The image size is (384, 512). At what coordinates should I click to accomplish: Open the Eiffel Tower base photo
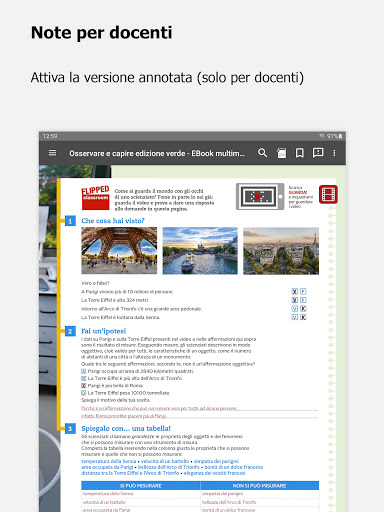(119, 251)
